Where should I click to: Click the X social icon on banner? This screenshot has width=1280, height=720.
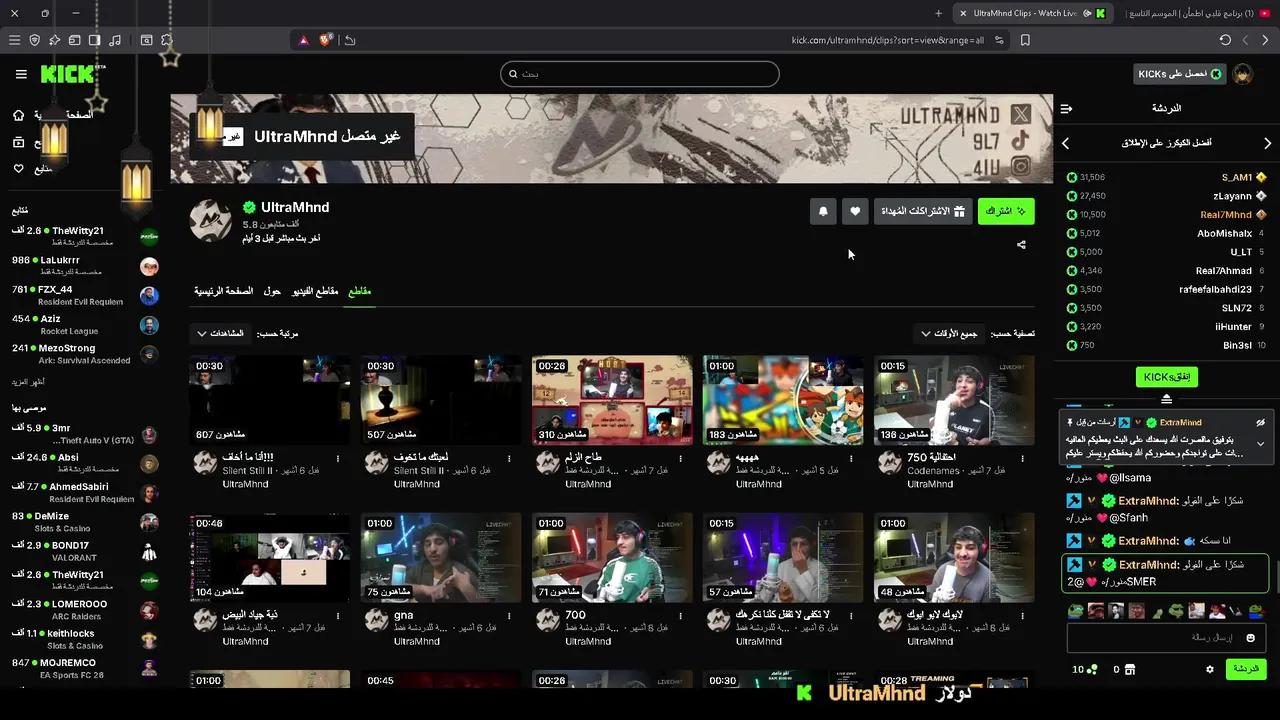point(1021,115)
